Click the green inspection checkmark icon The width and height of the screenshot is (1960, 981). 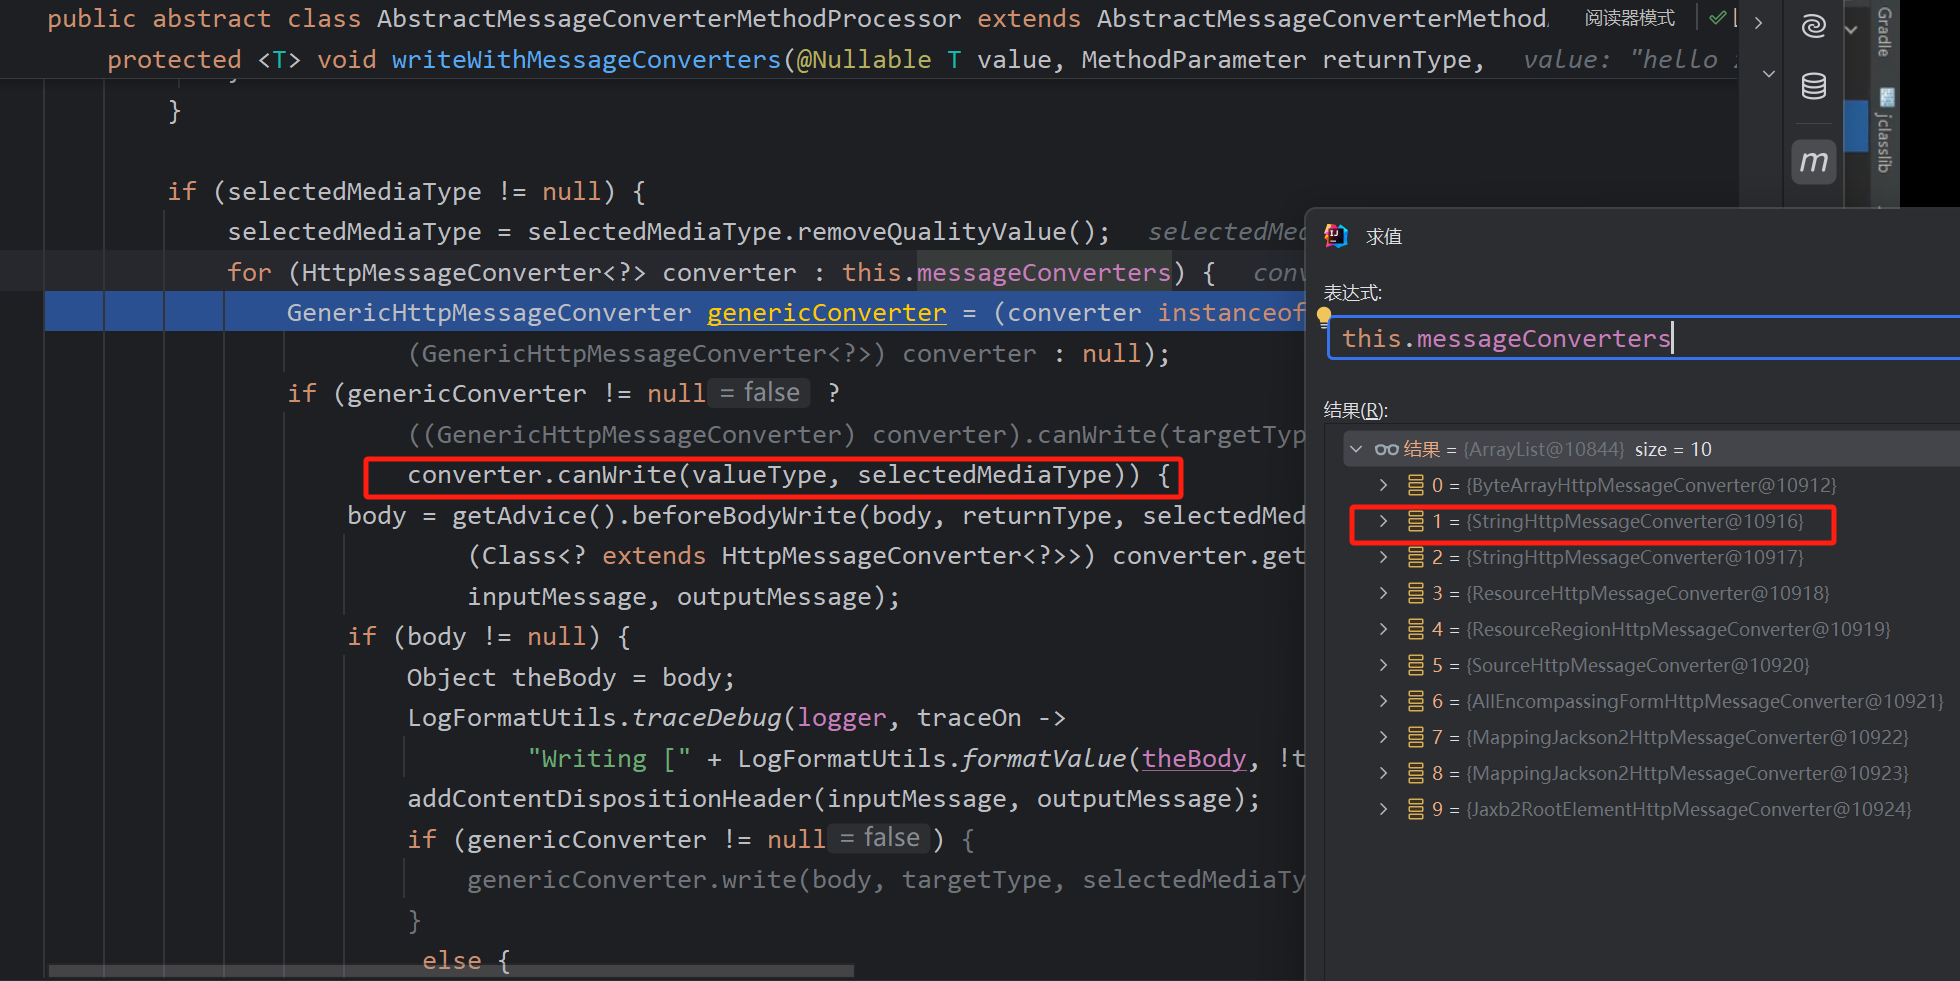tap(1717, 18)
